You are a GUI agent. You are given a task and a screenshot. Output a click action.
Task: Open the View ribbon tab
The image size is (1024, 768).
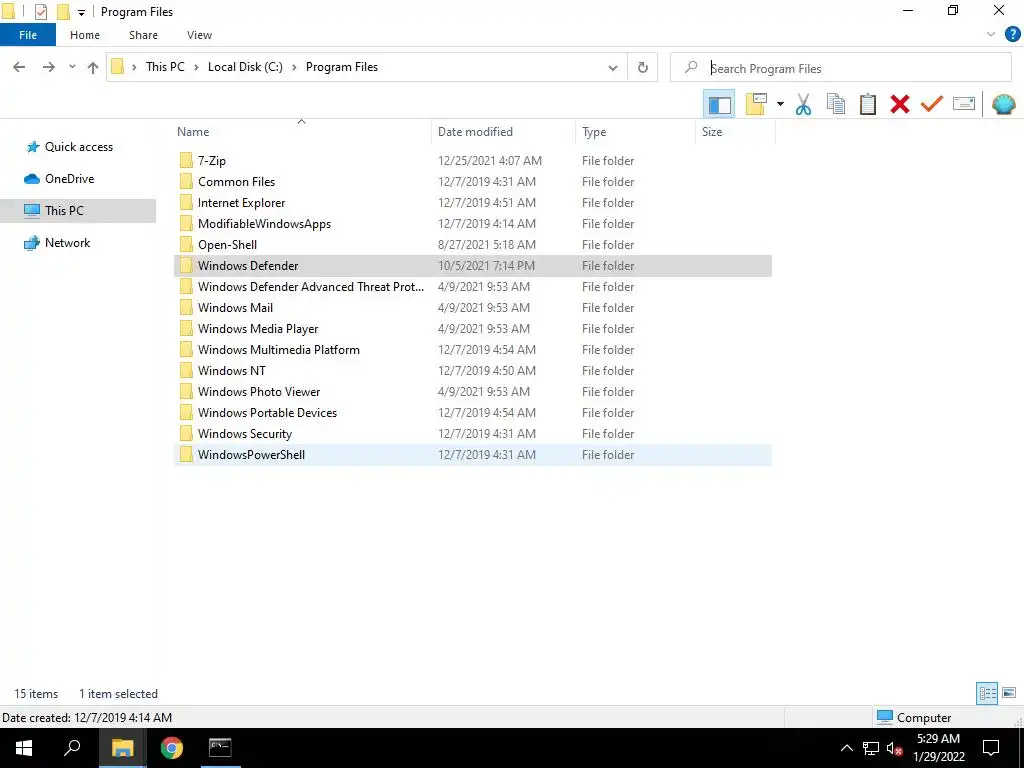pyautogui.click(x=199, y=35)
